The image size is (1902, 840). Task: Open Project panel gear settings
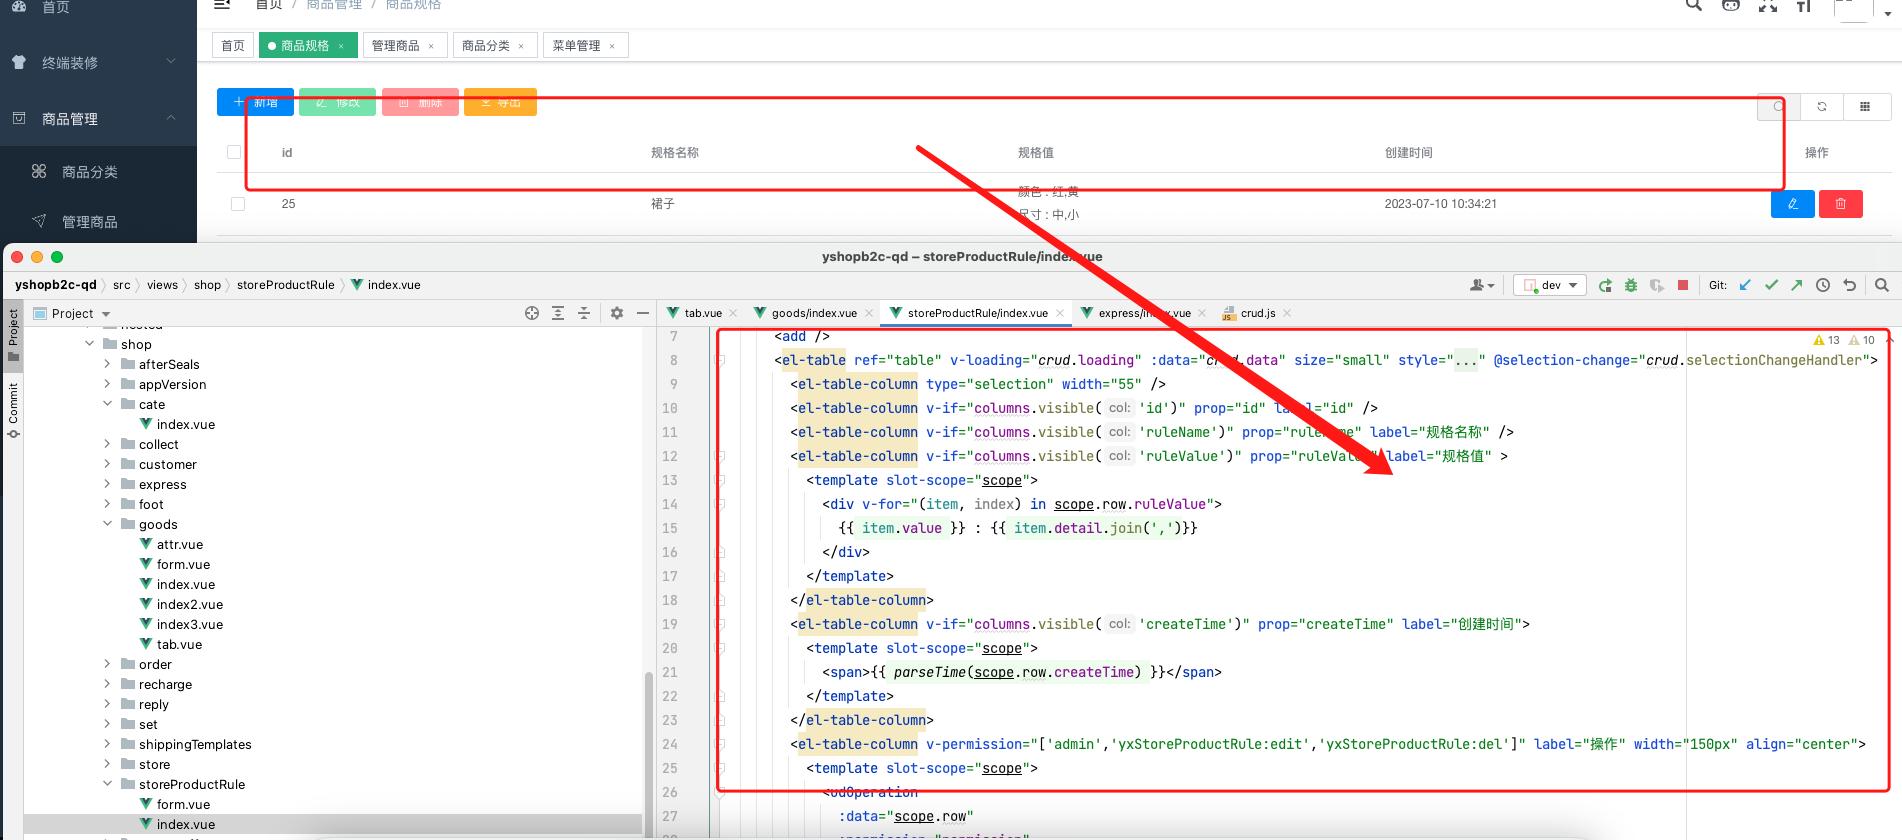(617, 313)
